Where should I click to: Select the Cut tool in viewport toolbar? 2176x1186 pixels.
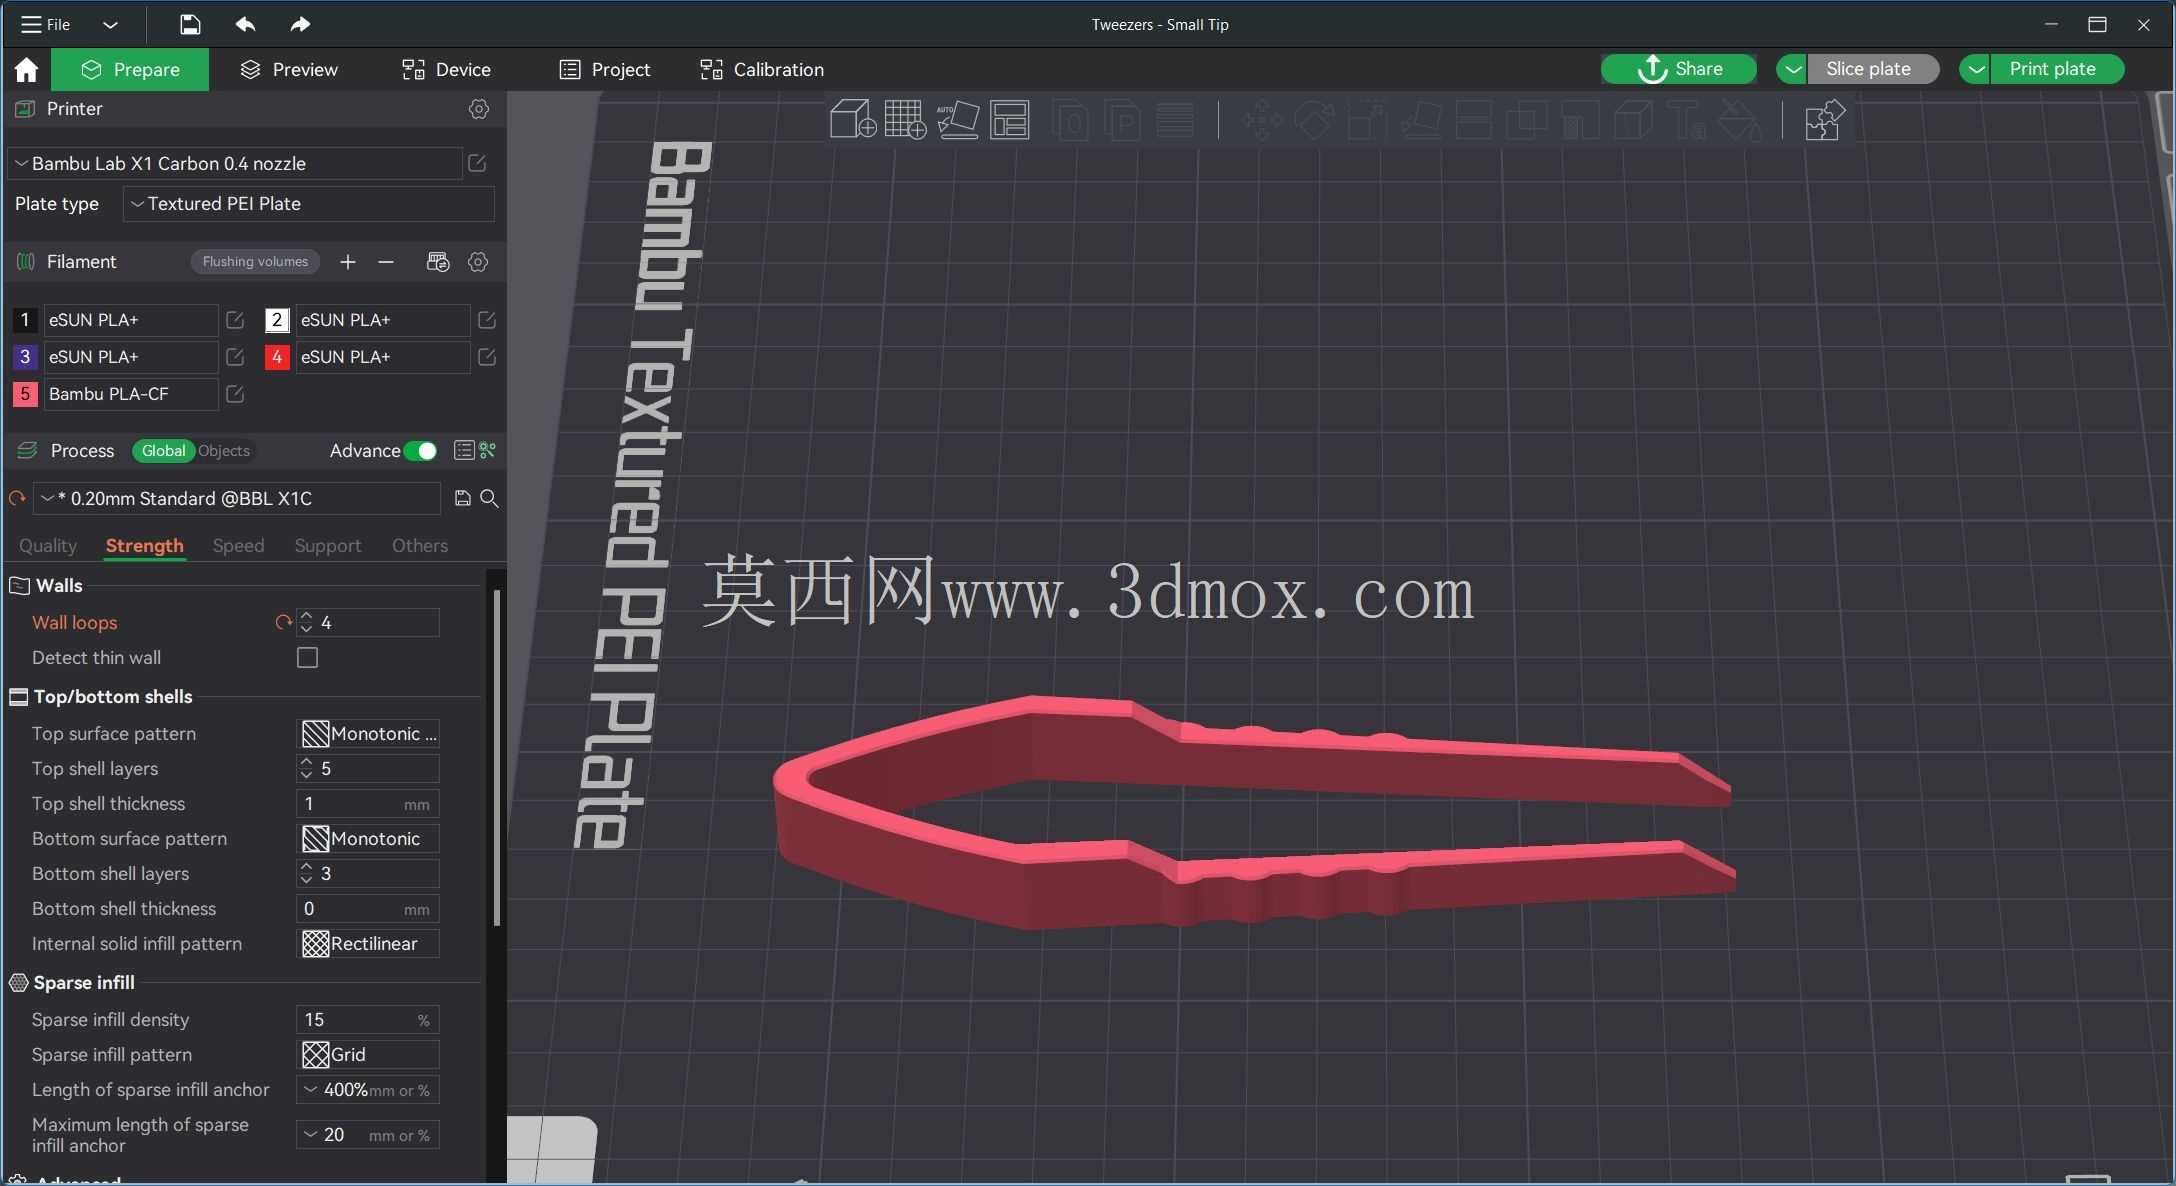click(1473, 120)
